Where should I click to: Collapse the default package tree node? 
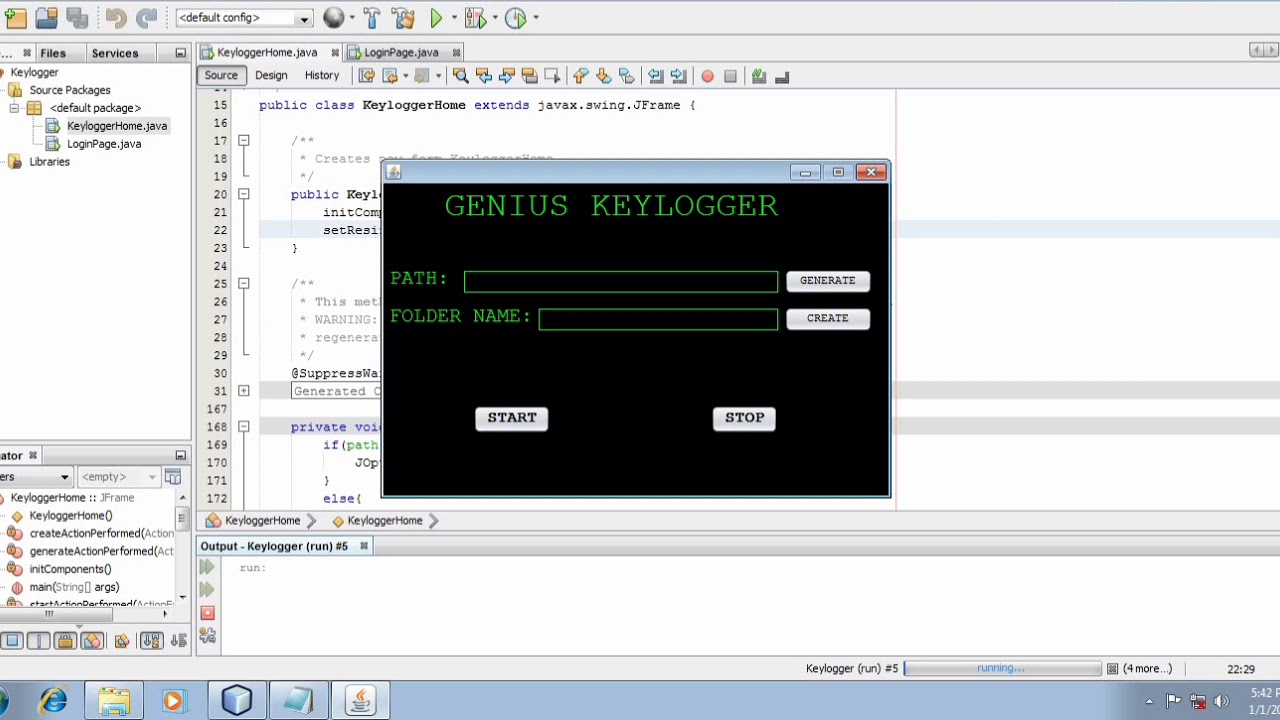15,108
